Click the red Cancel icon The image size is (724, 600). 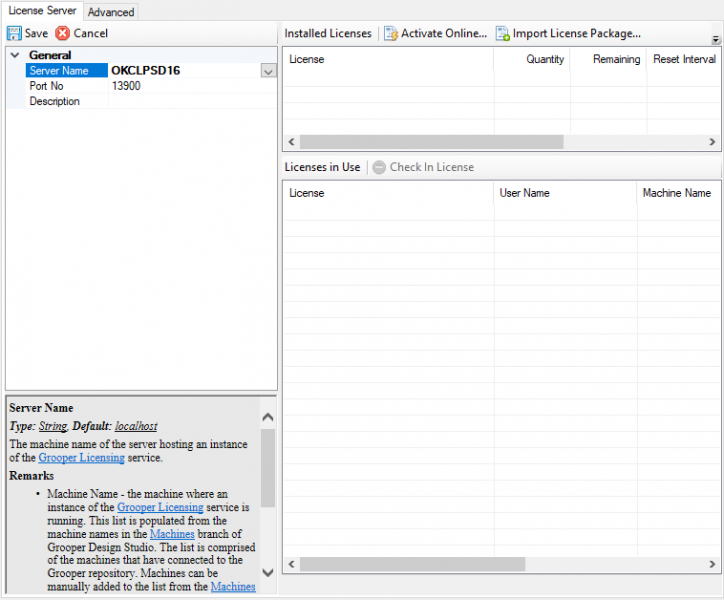[x=62, y=33]
